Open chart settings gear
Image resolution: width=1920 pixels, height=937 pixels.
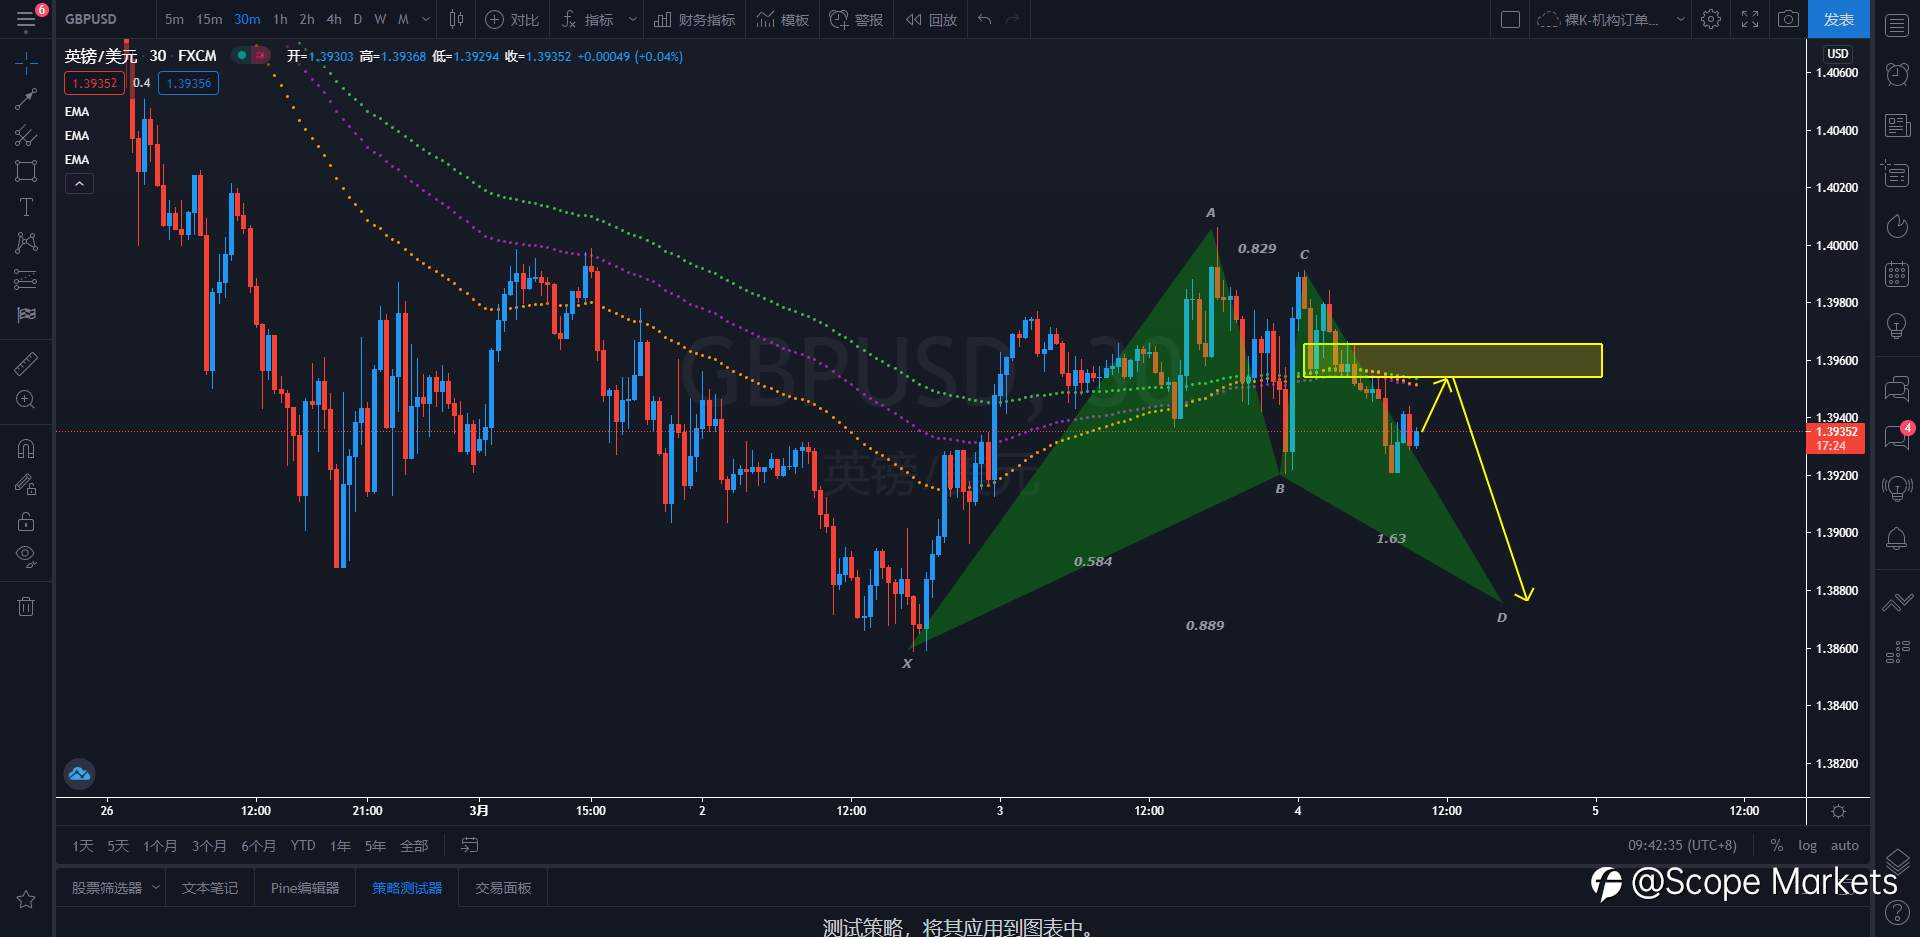pos(1711,19)
